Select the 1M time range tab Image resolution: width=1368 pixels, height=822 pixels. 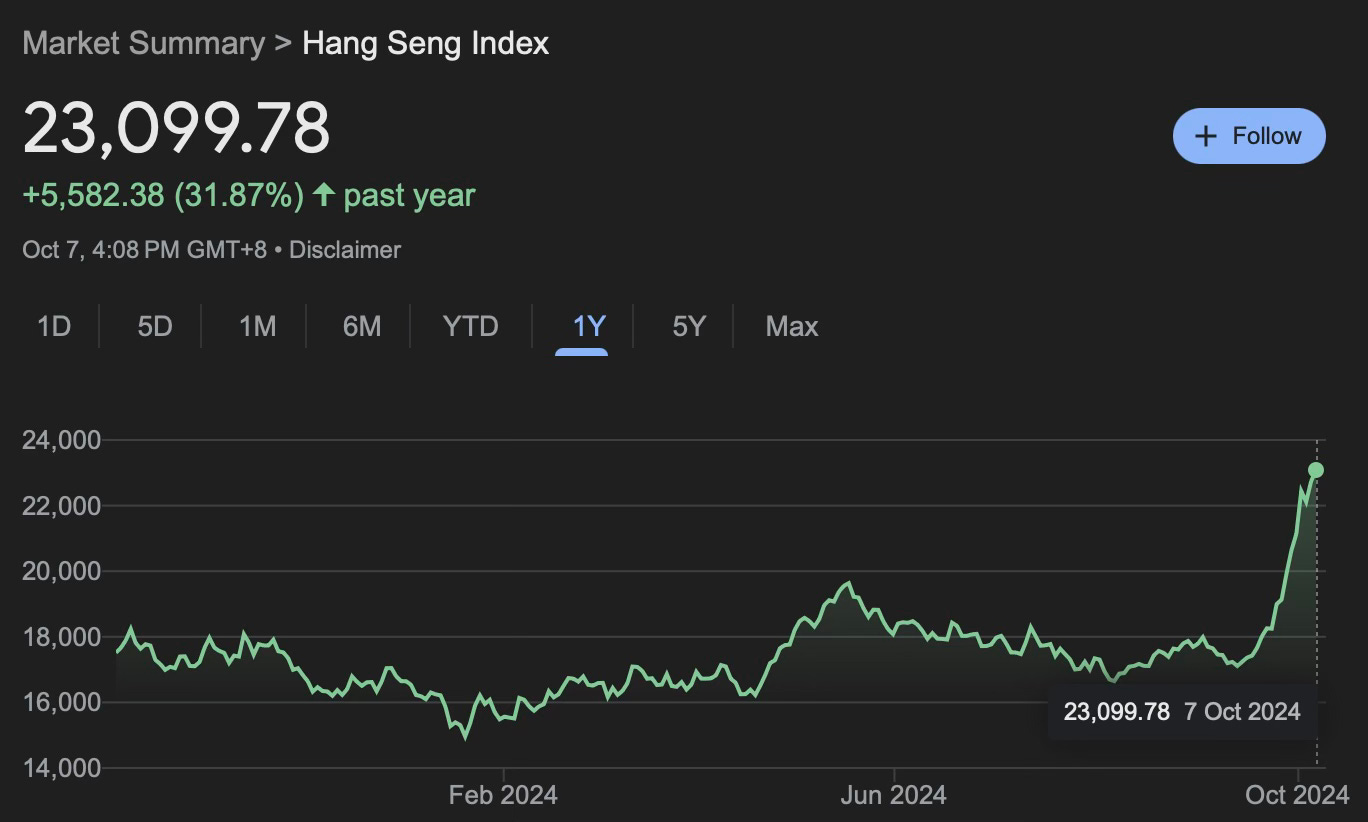[257, 326]
